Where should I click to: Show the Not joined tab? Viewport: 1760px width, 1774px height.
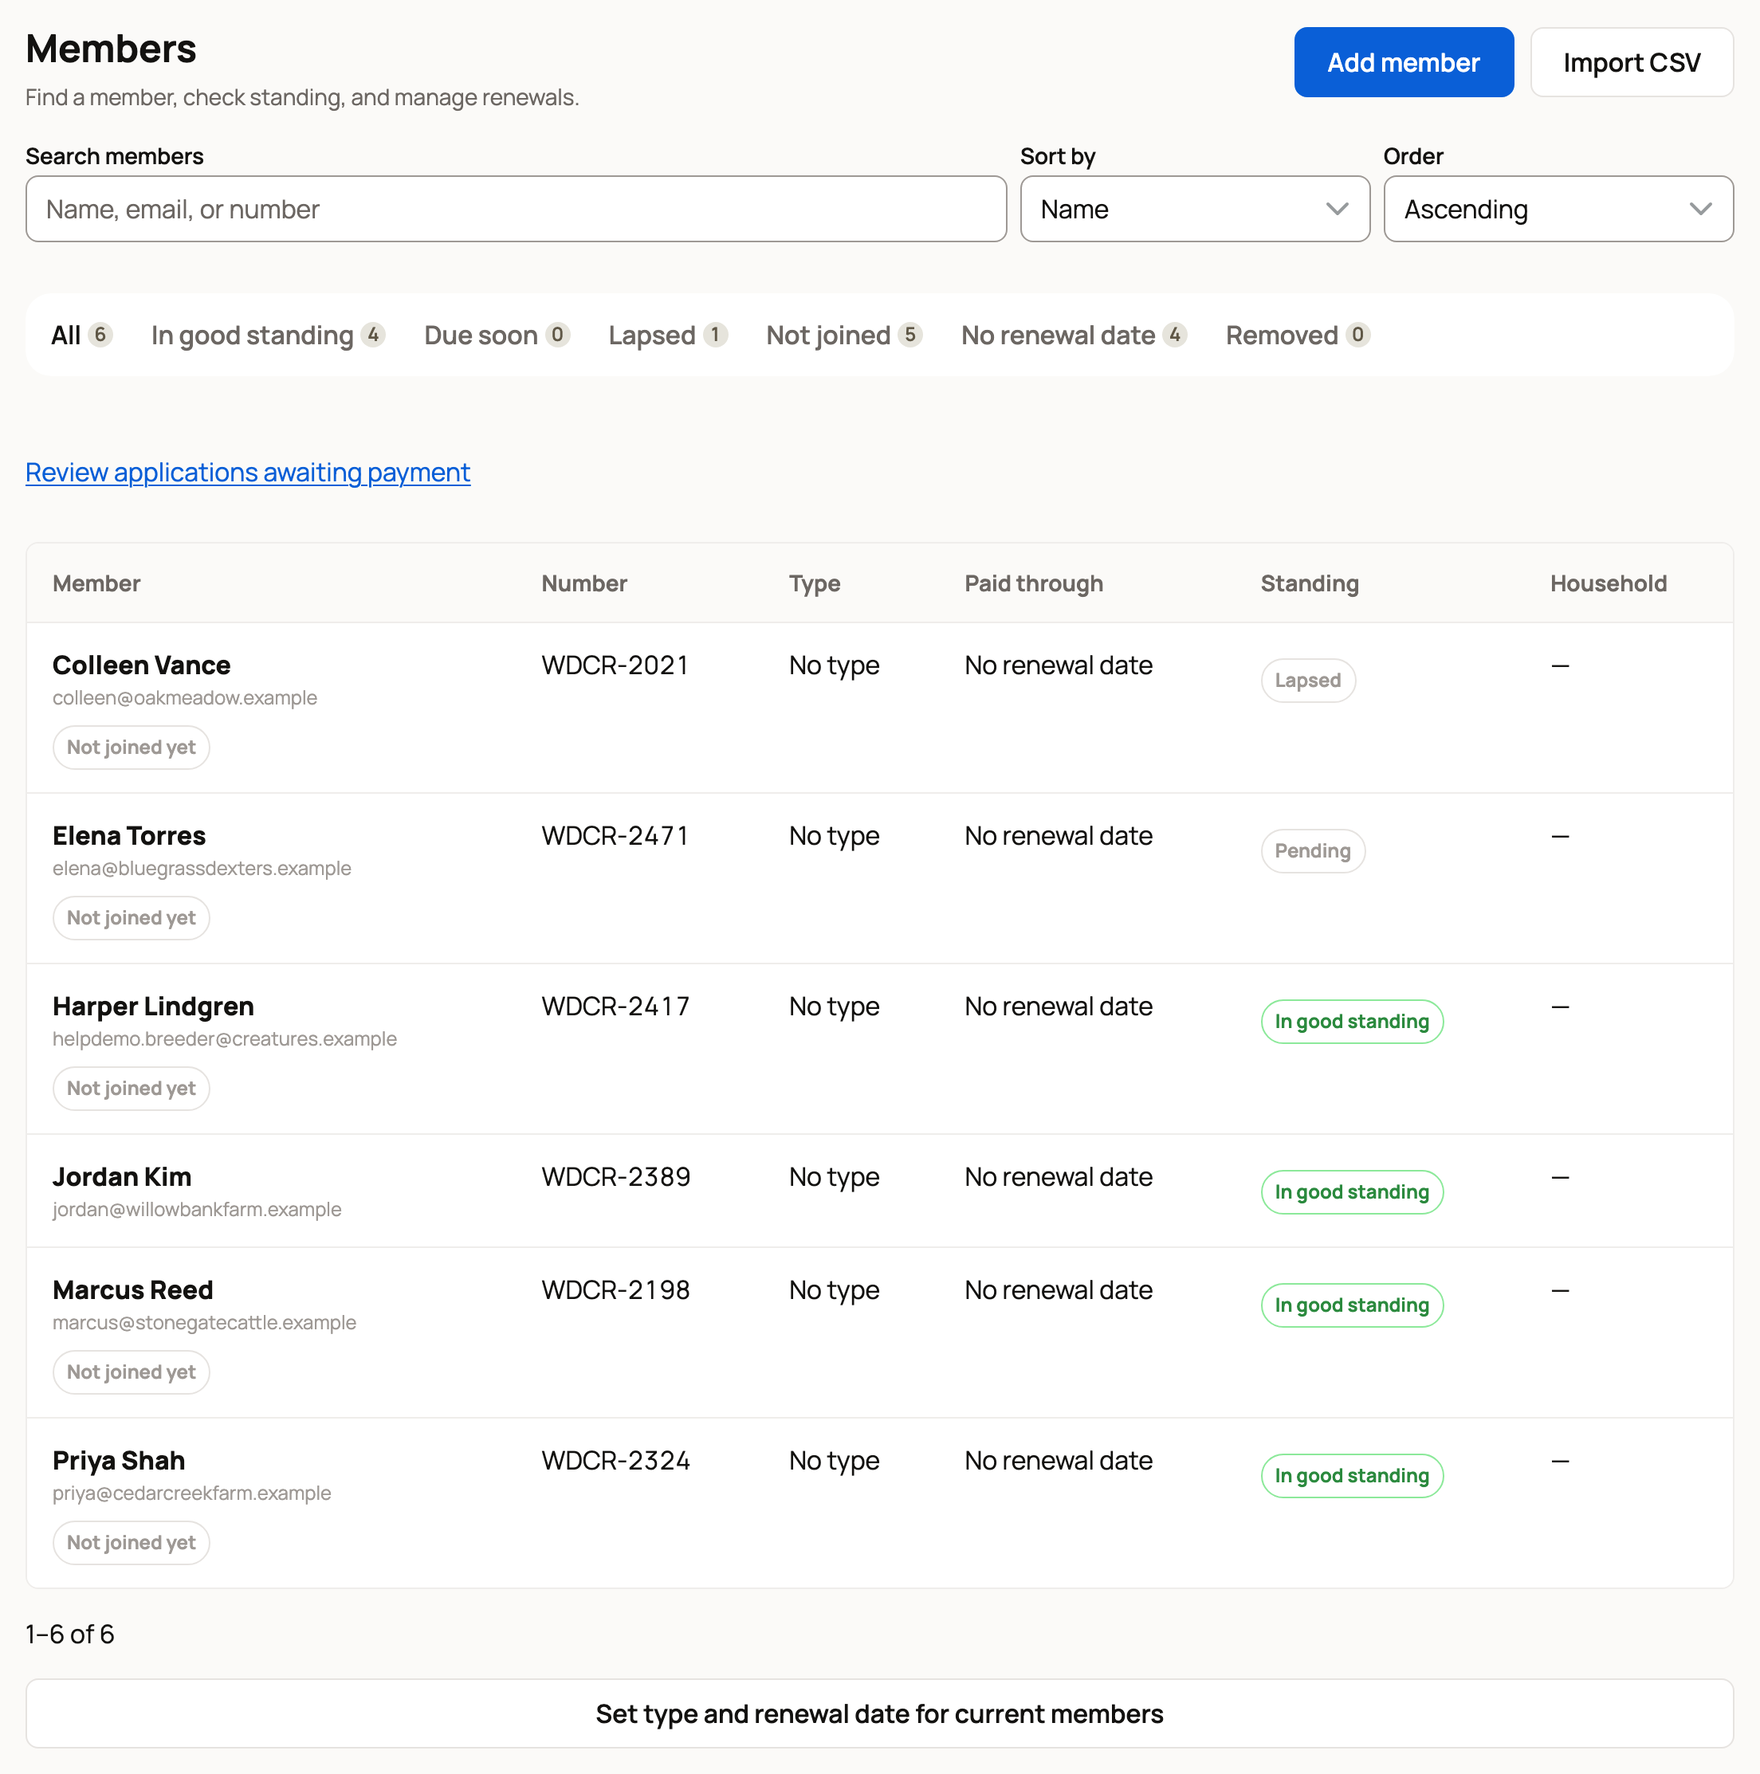click(x=844, y=335)
